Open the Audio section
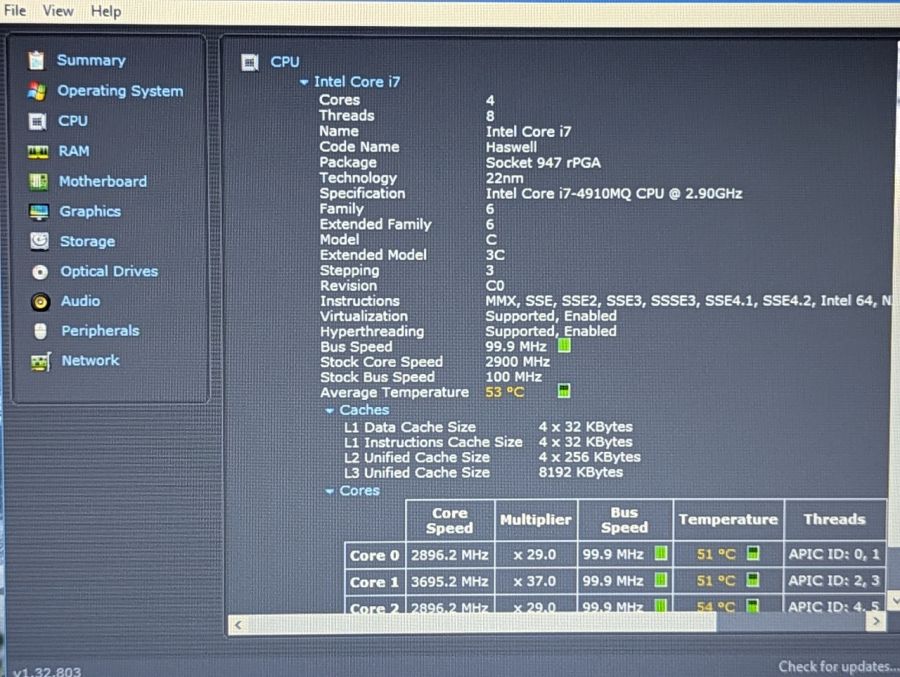The width and height of the screenshot is (900, 677). (81, 301)
